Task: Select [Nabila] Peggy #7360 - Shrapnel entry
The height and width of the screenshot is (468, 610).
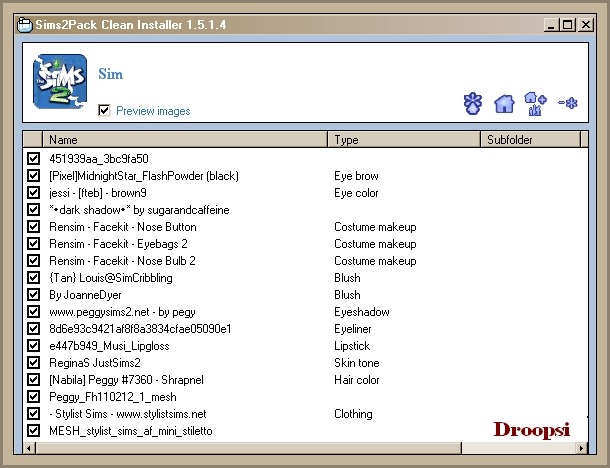Action: [126, 380]
